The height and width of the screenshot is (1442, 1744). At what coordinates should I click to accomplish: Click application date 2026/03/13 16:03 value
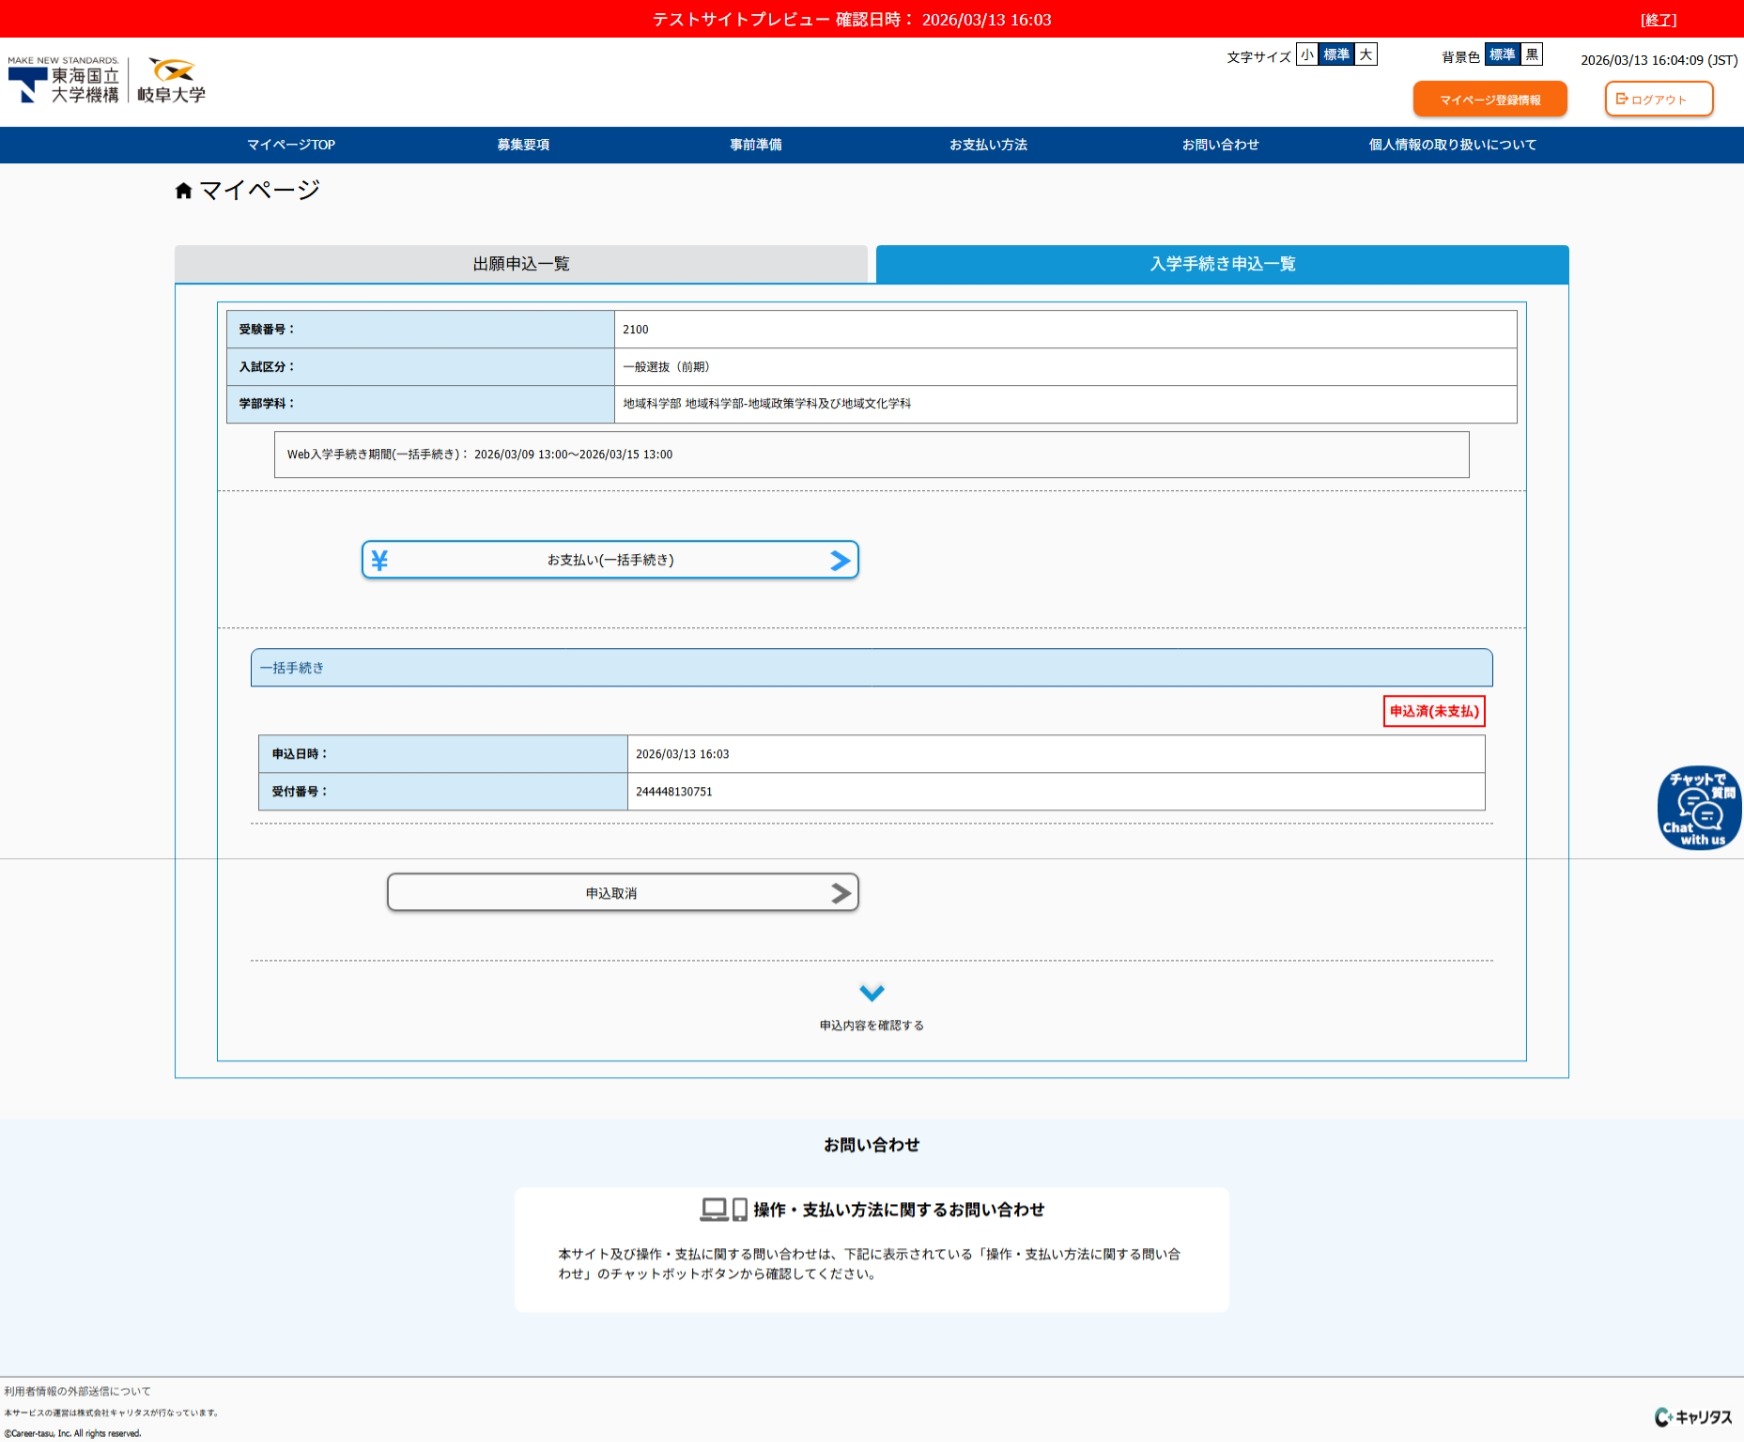point(682,754)
